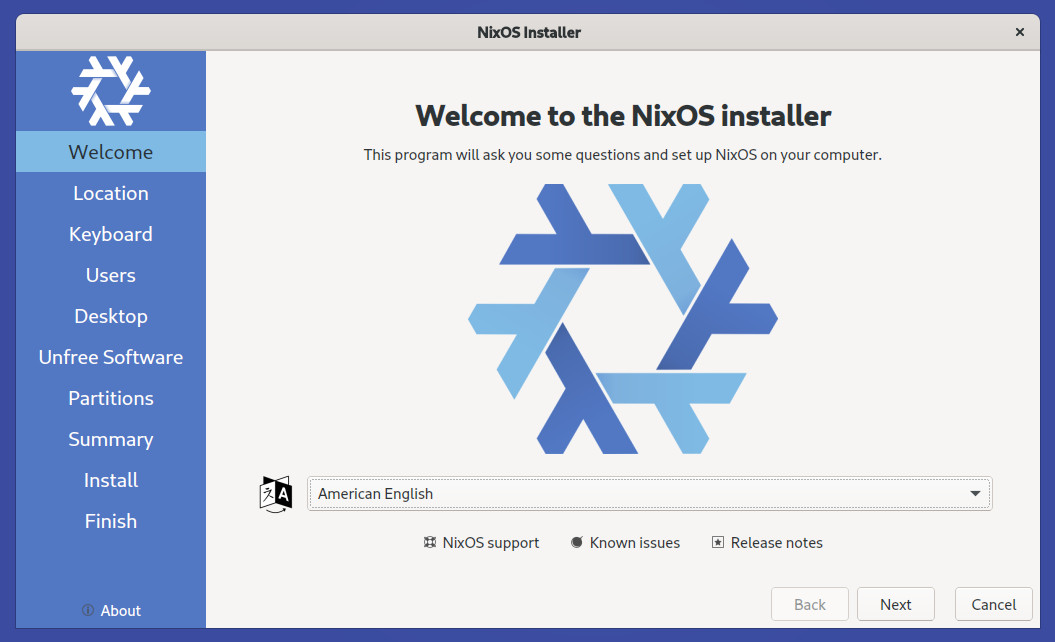Open the Unfree Software step

point(111,357)
